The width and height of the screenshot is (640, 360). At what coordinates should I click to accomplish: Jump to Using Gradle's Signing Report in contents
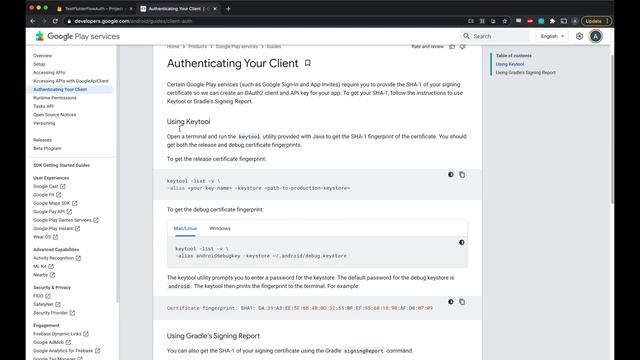526,73
